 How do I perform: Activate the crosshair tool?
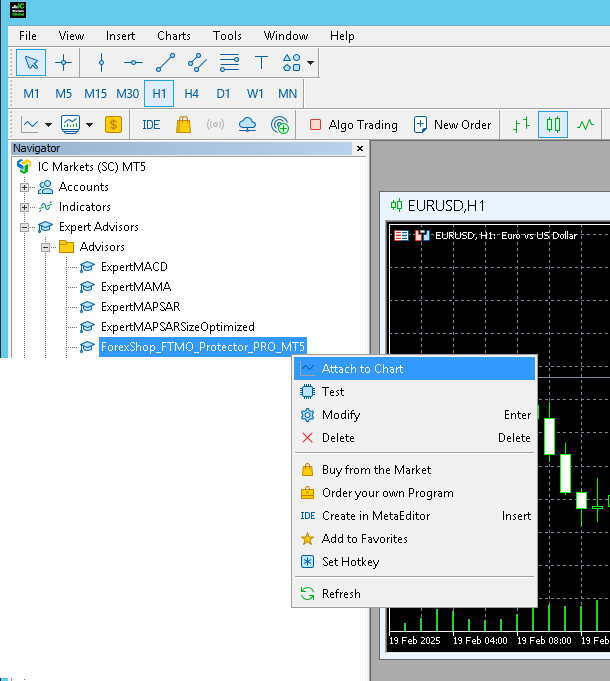(63, 63)
